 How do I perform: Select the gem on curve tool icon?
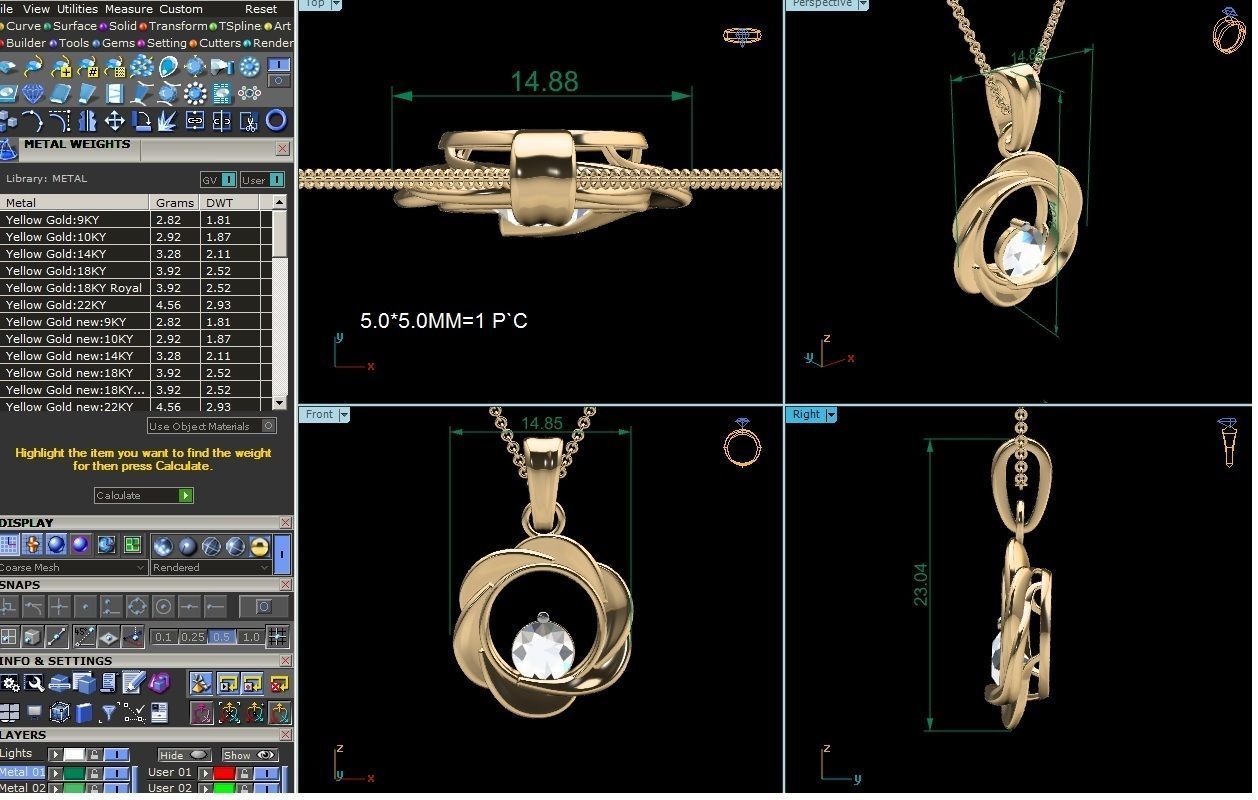[33, 66]
